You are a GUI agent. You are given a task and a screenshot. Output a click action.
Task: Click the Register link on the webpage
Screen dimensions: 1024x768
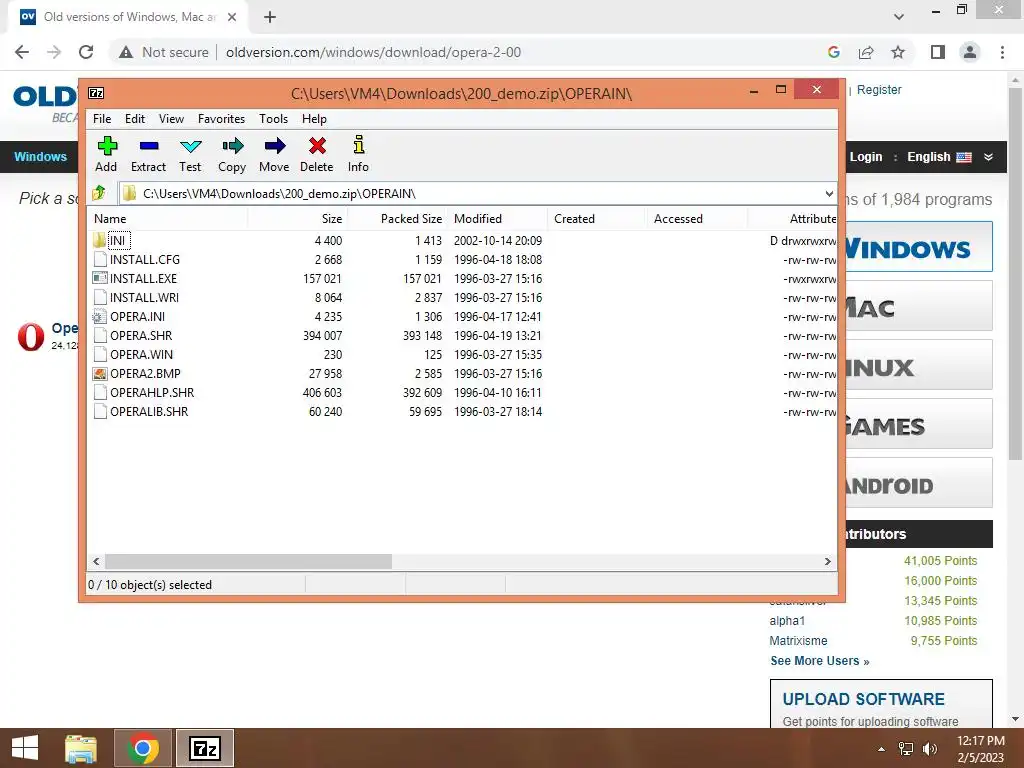coord(879,90)
